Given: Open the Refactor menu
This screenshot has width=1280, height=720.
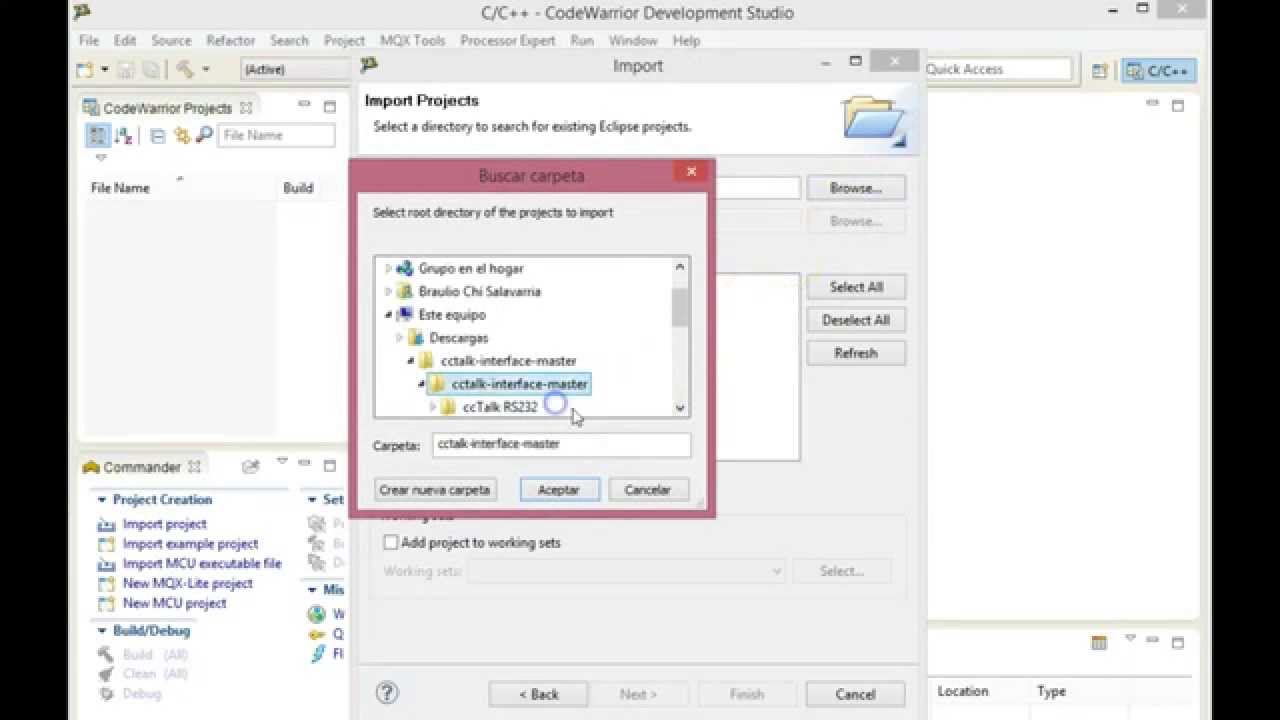Looking at the screenshot, I should pyautogui.click(x=231, y=40).
